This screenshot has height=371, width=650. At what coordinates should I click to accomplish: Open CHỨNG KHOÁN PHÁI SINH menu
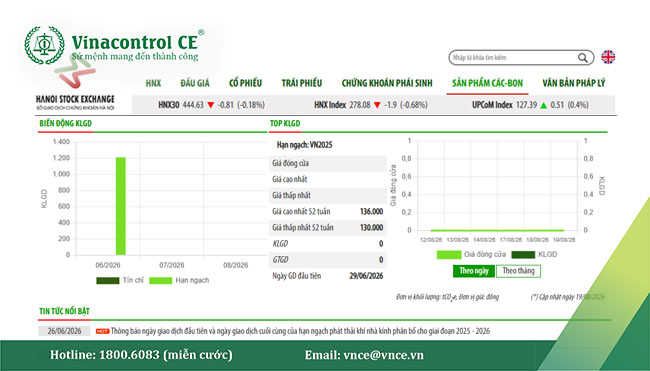pyautogui.click(x=387, y=83)
